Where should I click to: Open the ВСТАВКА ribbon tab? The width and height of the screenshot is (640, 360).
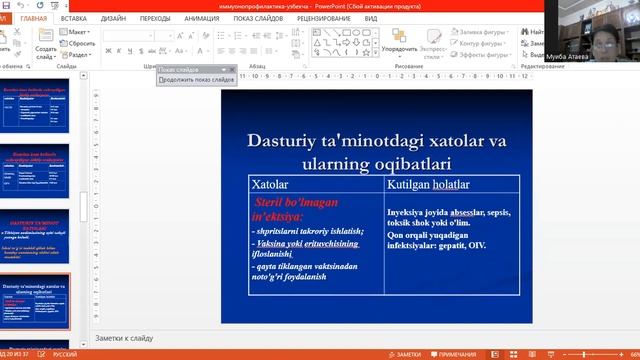[x=73, y=18]
